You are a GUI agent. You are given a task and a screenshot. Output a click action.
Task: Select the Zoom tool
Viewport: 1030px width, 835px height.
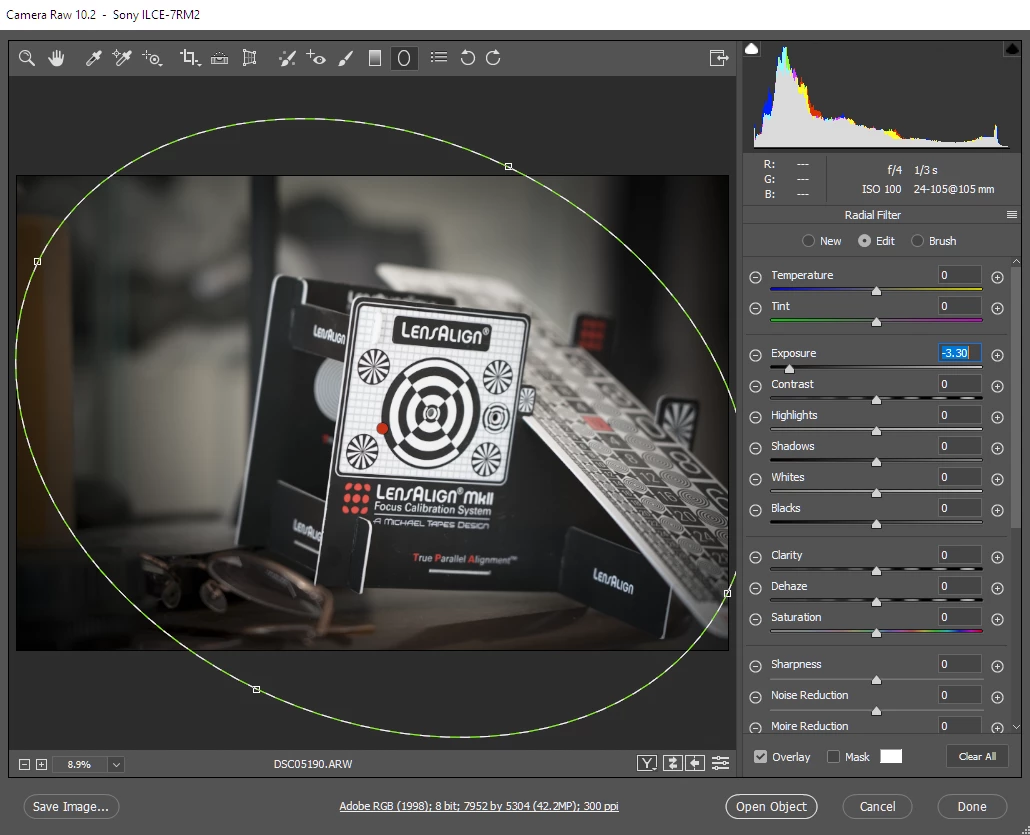pyautogui.click(x=26, y=58)
